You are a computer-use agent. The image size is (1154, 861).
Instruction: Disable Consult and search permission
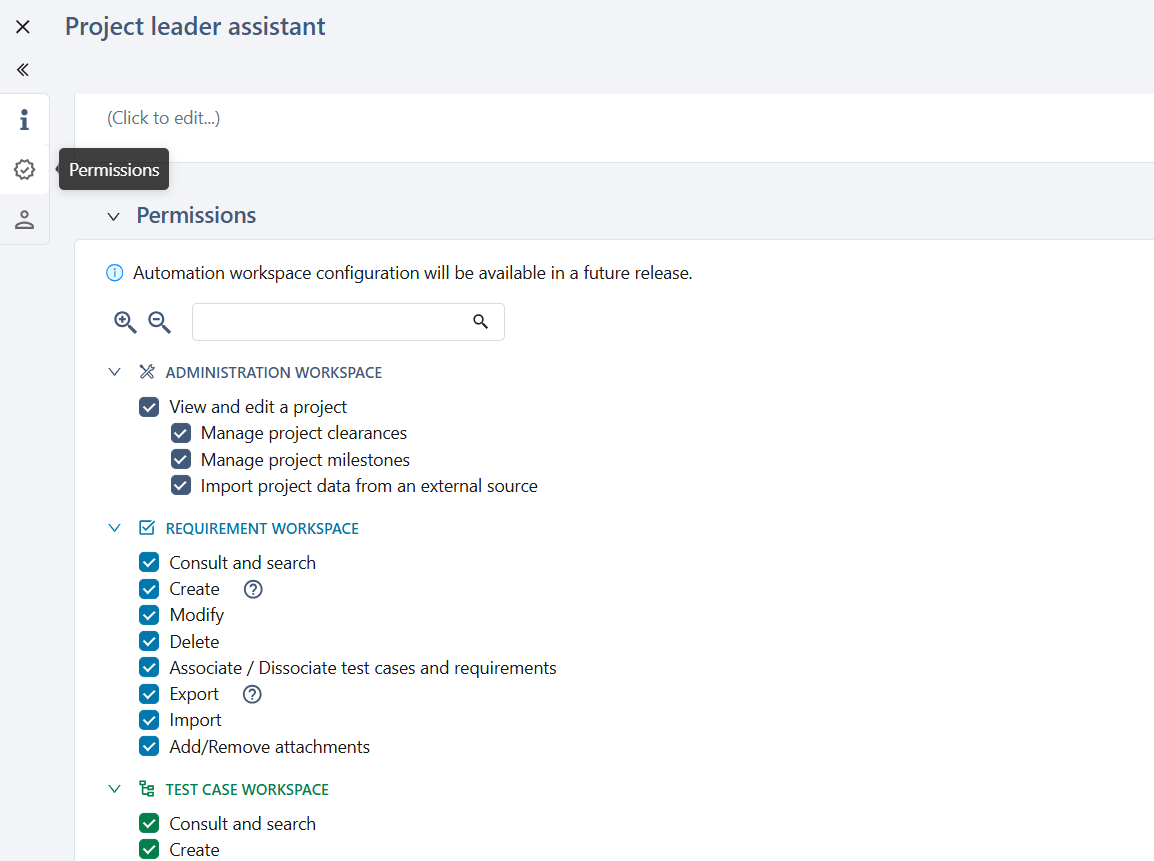[x=149, y=562]
